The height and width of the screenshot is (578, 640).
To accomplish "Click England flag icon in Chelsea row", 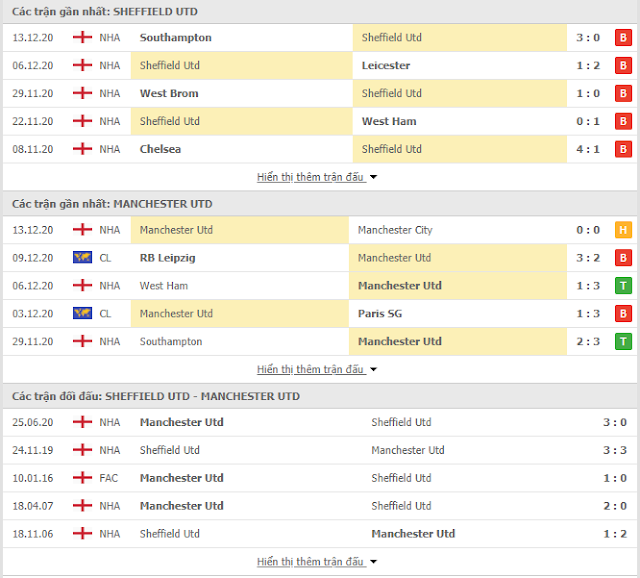I will pos(82,149).
